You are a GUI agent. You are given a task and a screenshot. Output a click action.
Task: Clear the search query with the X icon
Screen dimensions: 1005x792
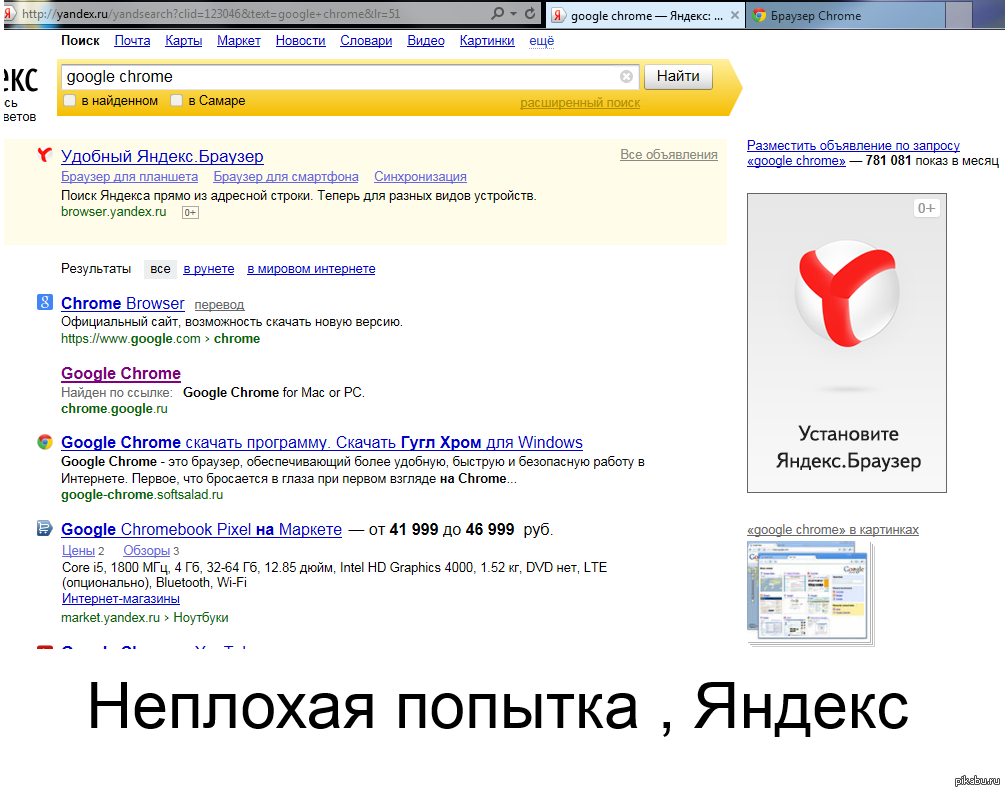pyautogui.click(x=626, y=77)
